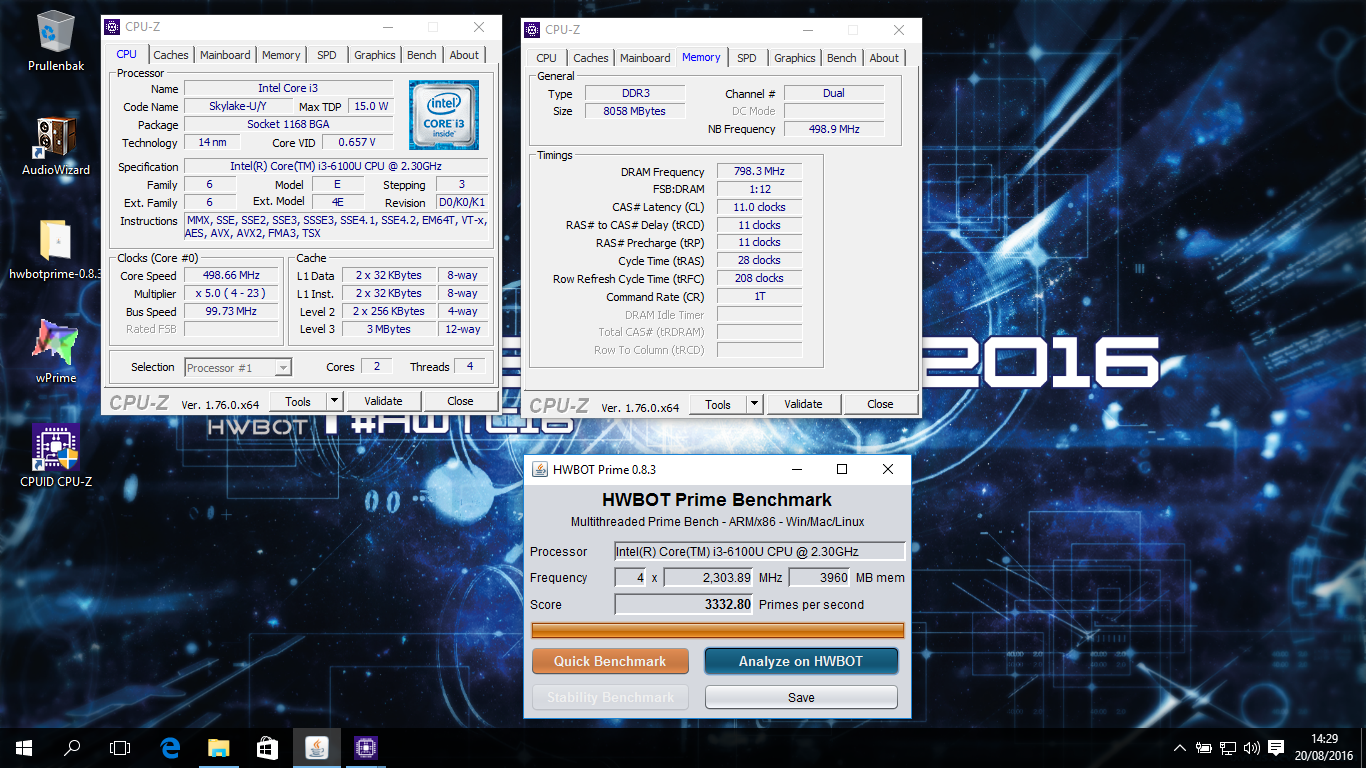Open SPD tab in right CPU-Z window
The image size is (1366, 768).
click(747, 58)
